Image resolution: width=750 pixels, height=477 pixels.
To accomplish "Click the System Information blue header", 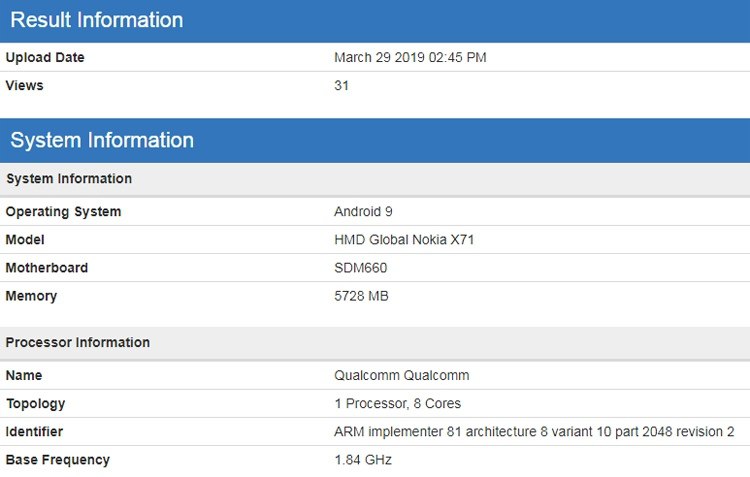I will (x=102, y=140).
